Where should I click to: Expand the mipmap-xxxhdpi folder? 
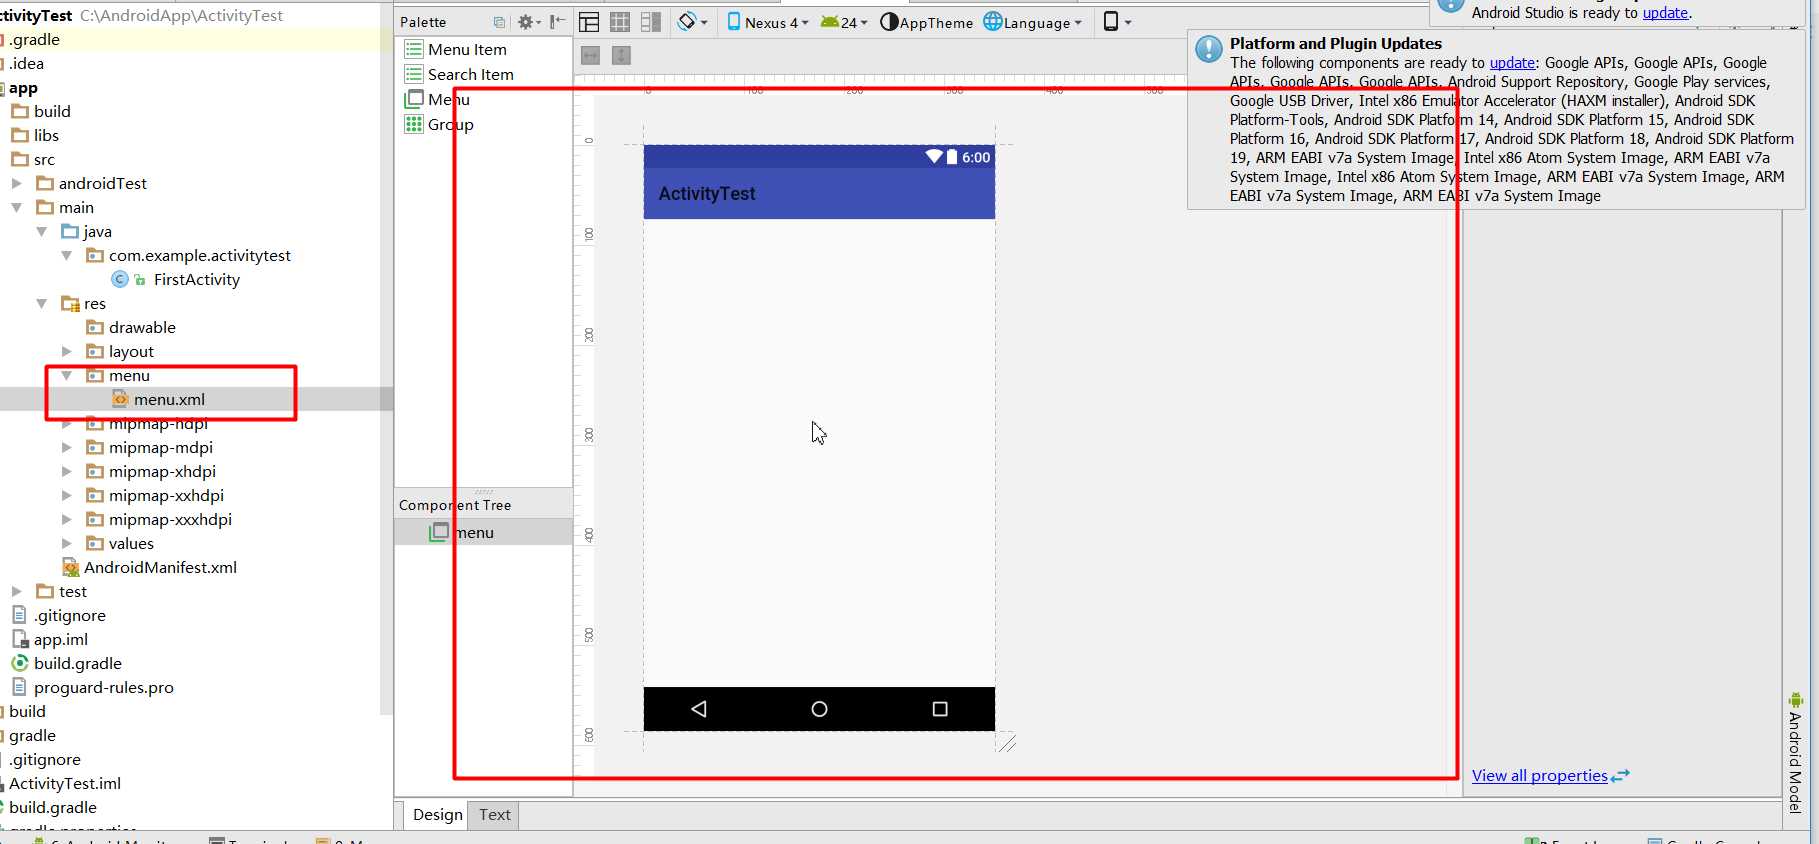tap(67, 519)
